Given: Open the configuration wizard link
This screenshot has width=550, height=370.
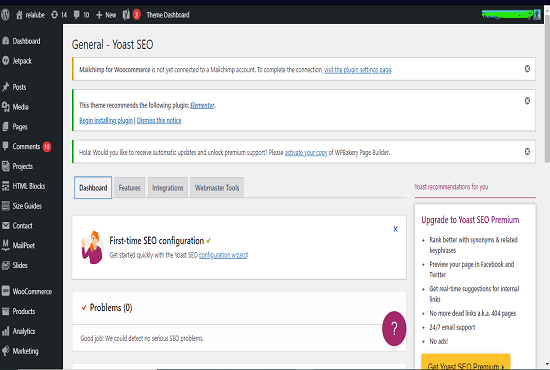Looking at the screenshot, I should [223, 255].
